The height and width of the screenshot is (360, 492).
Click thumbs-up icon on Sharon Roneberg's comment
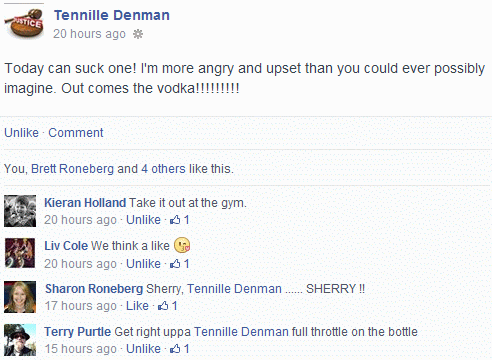(x=163, y=306)
